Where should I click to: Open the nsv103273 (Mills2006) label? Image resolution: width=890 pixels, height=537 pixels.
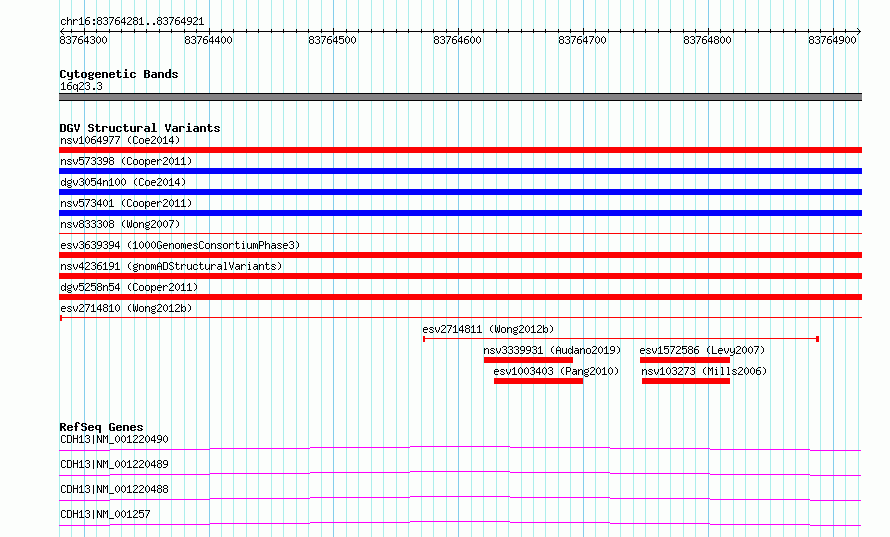point(704,371)
